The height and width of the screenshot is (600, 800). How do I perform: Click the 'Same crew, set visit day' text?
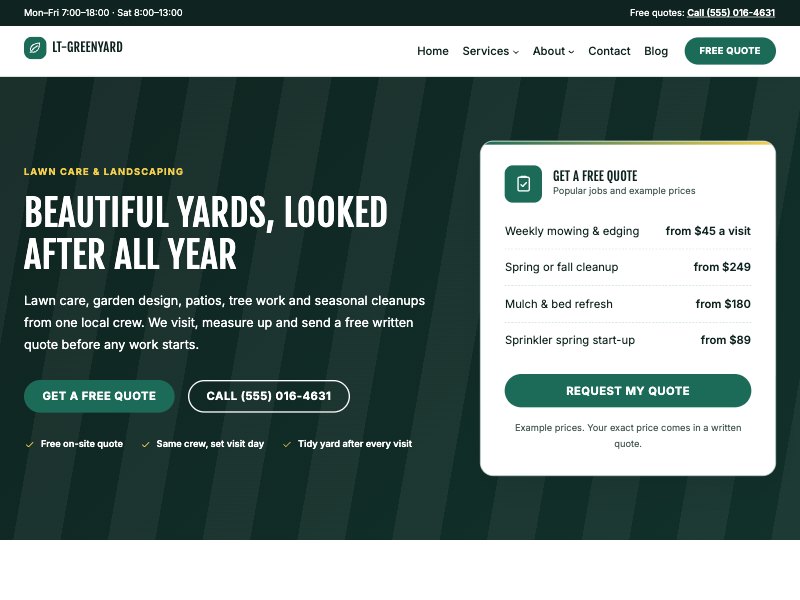pos(210,444)
